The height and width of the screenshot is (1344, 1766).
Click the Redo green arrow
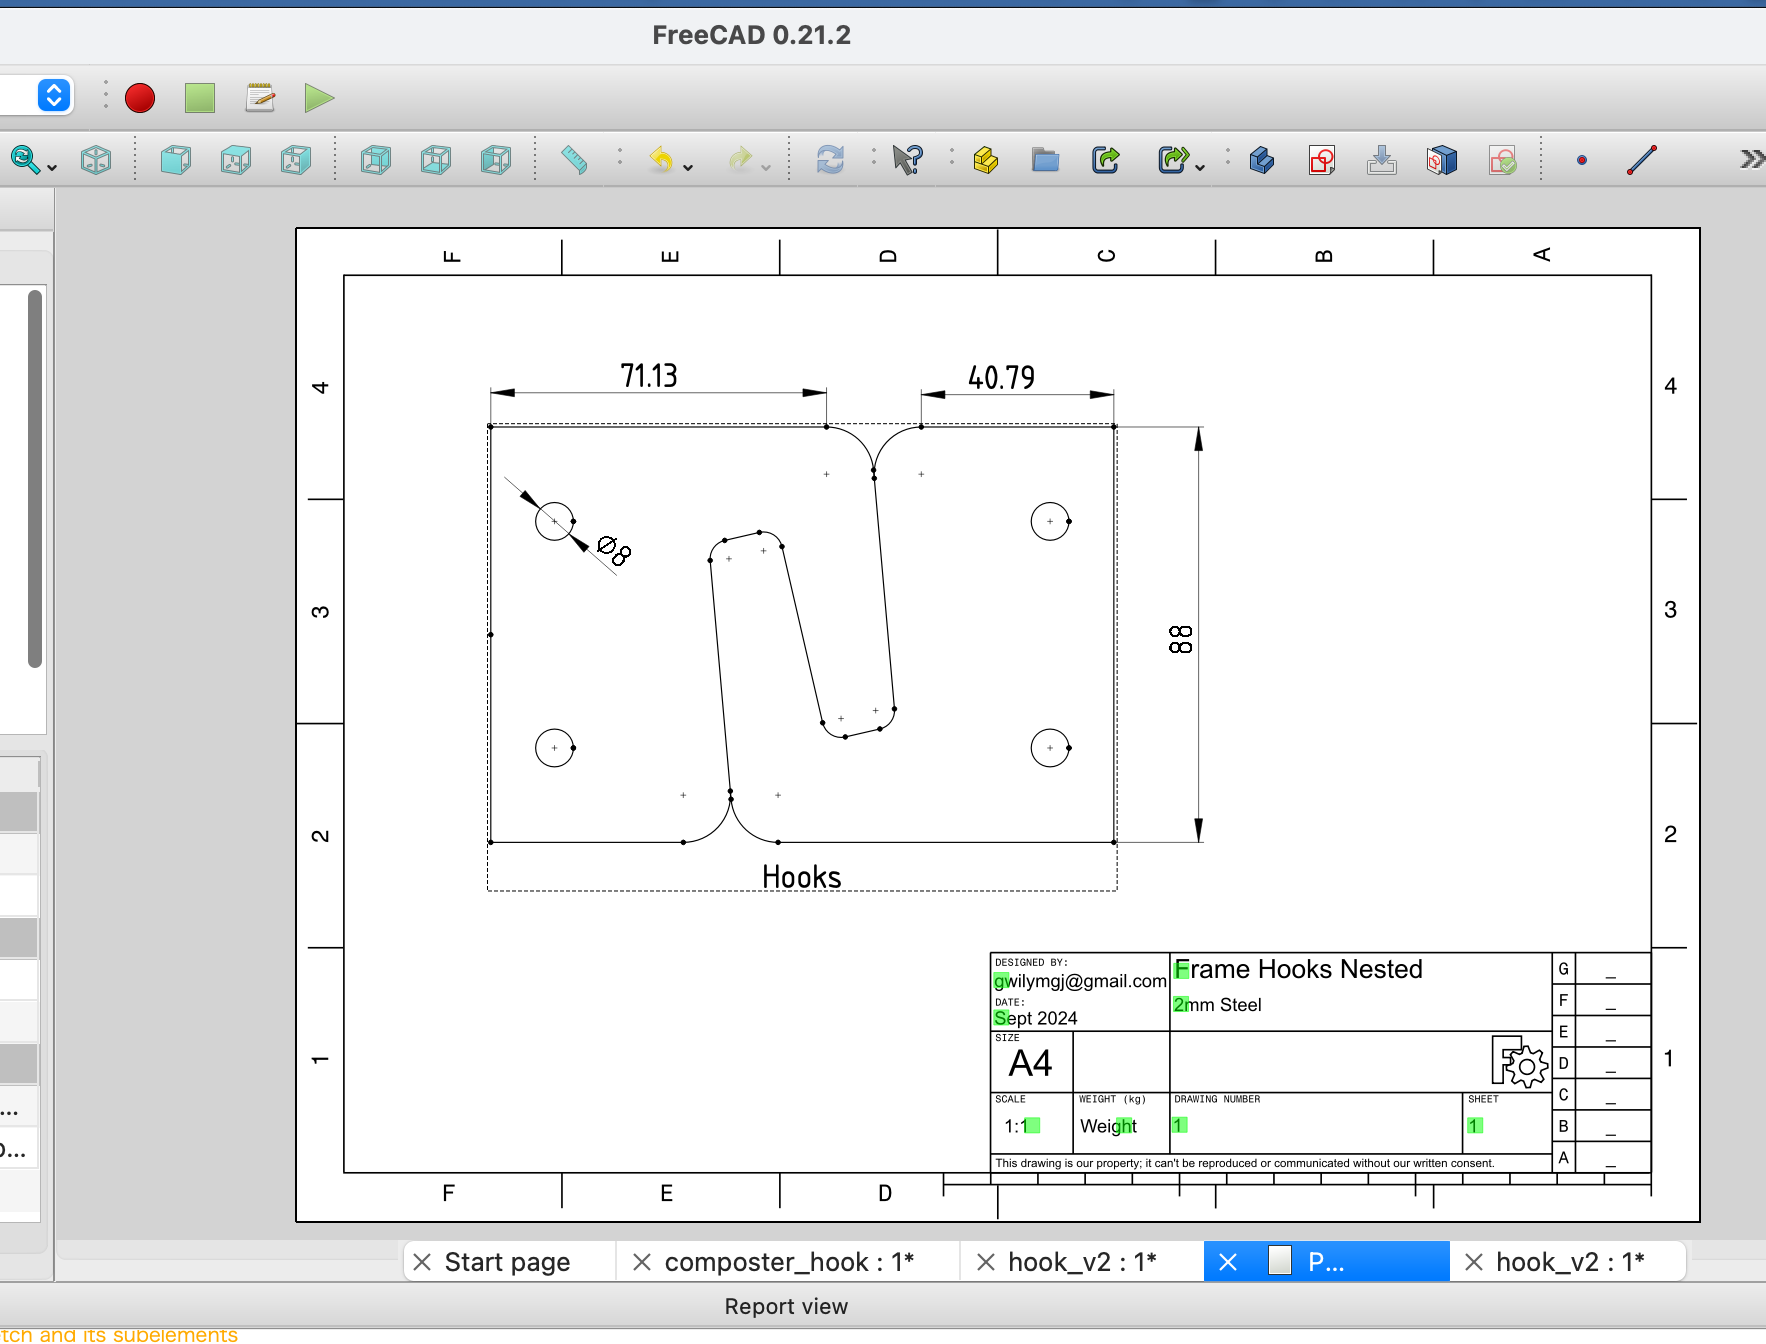(740, 160)
